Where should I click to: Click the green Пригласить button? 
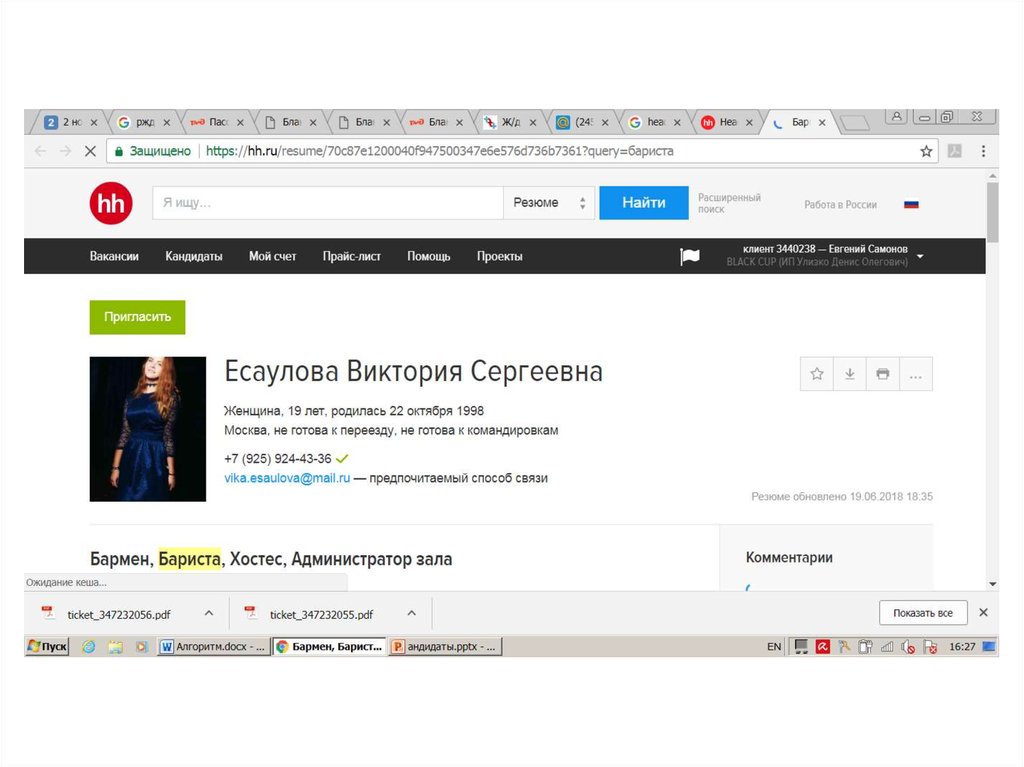coord(137,317)
